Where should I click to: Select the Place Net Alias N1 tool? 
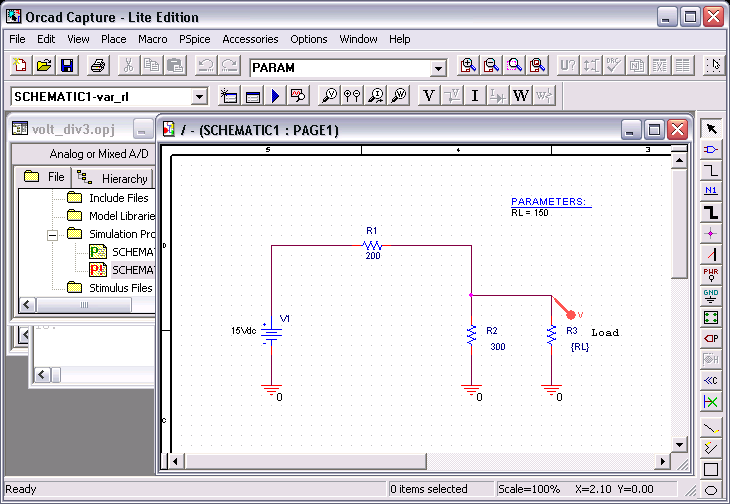[711, 191]
